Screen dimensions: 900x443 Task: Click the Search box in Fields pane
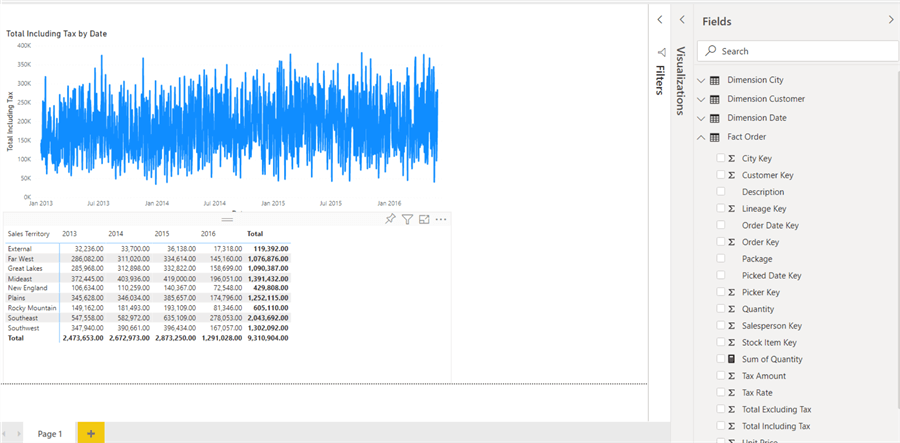797,51
